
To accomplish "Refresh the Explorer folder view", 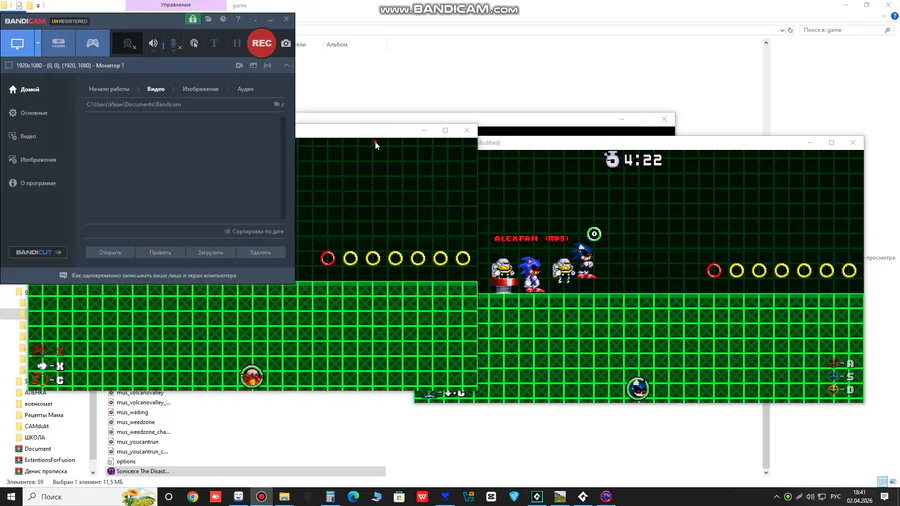I will coord(790,30).
